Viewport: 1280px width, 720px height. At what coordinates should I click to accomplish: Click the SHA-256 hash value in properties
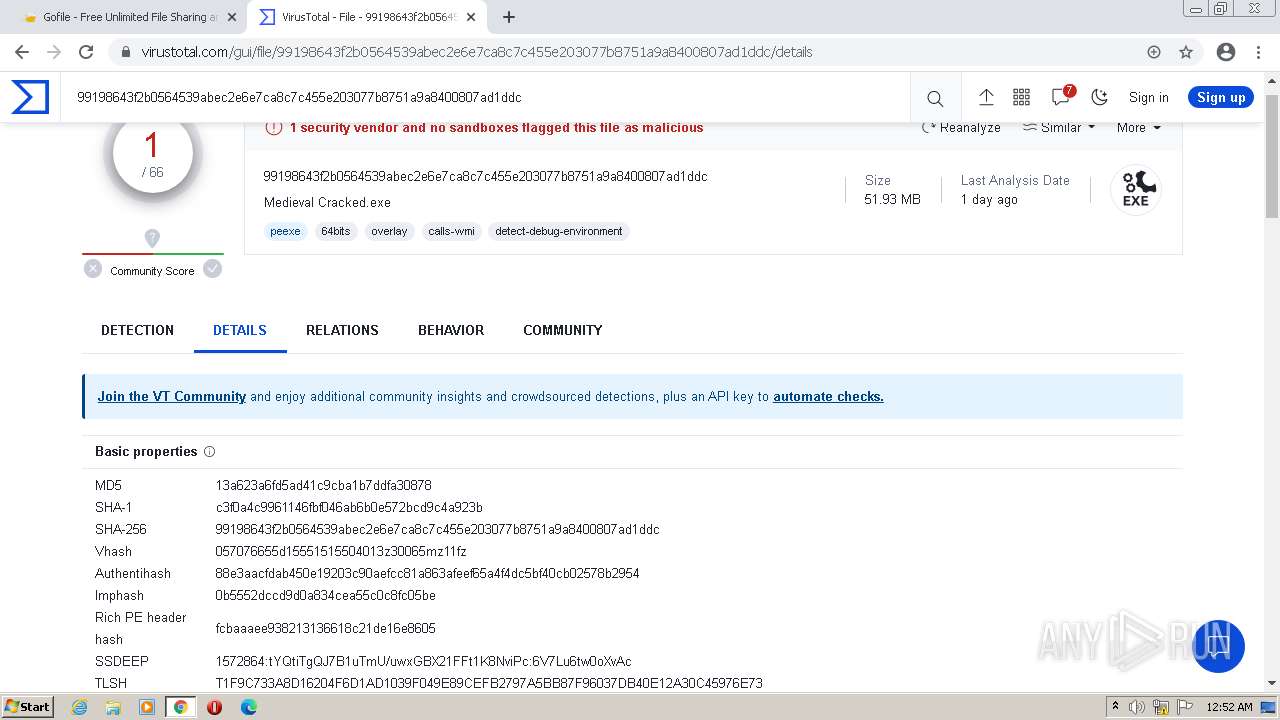437,529
